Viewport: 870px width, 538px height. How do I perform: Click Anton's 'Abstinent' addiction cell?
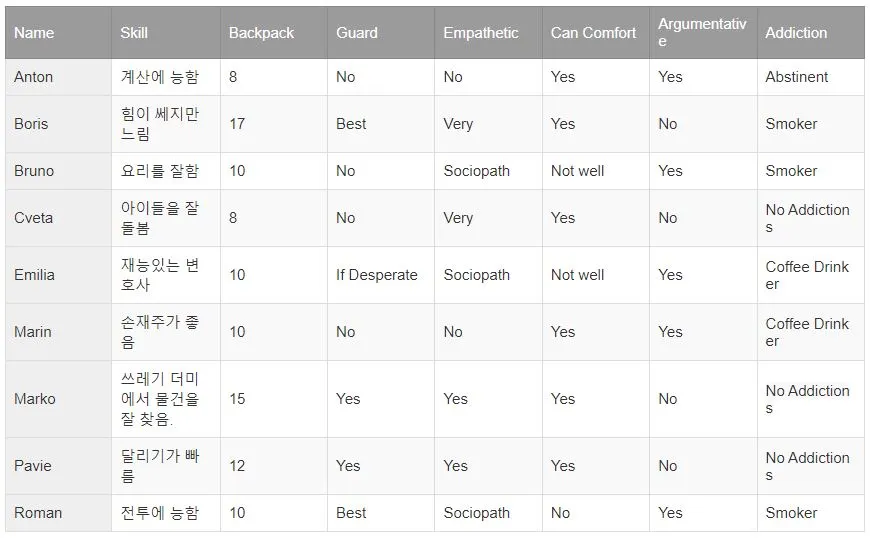797,77
